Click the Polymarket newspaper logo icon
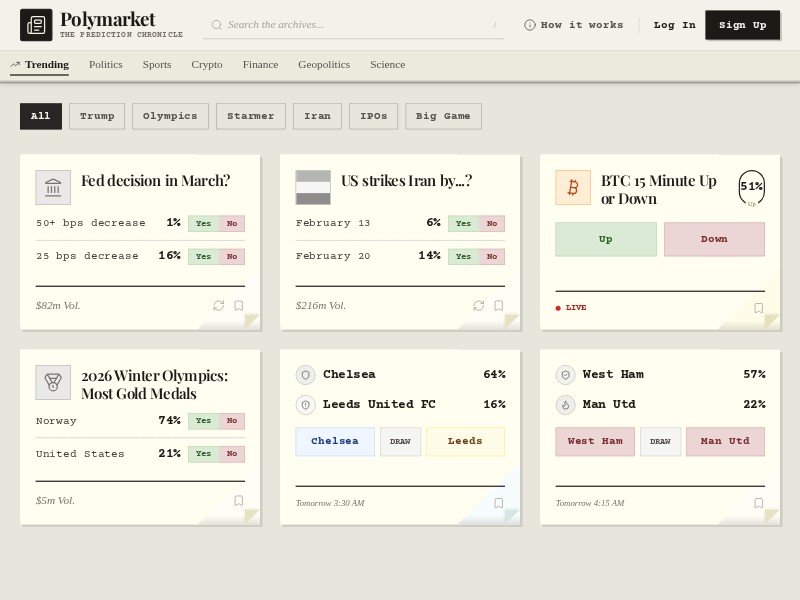The width and height of the screenshot is (800, 600). pyautogui.click(x=37, y=24)
